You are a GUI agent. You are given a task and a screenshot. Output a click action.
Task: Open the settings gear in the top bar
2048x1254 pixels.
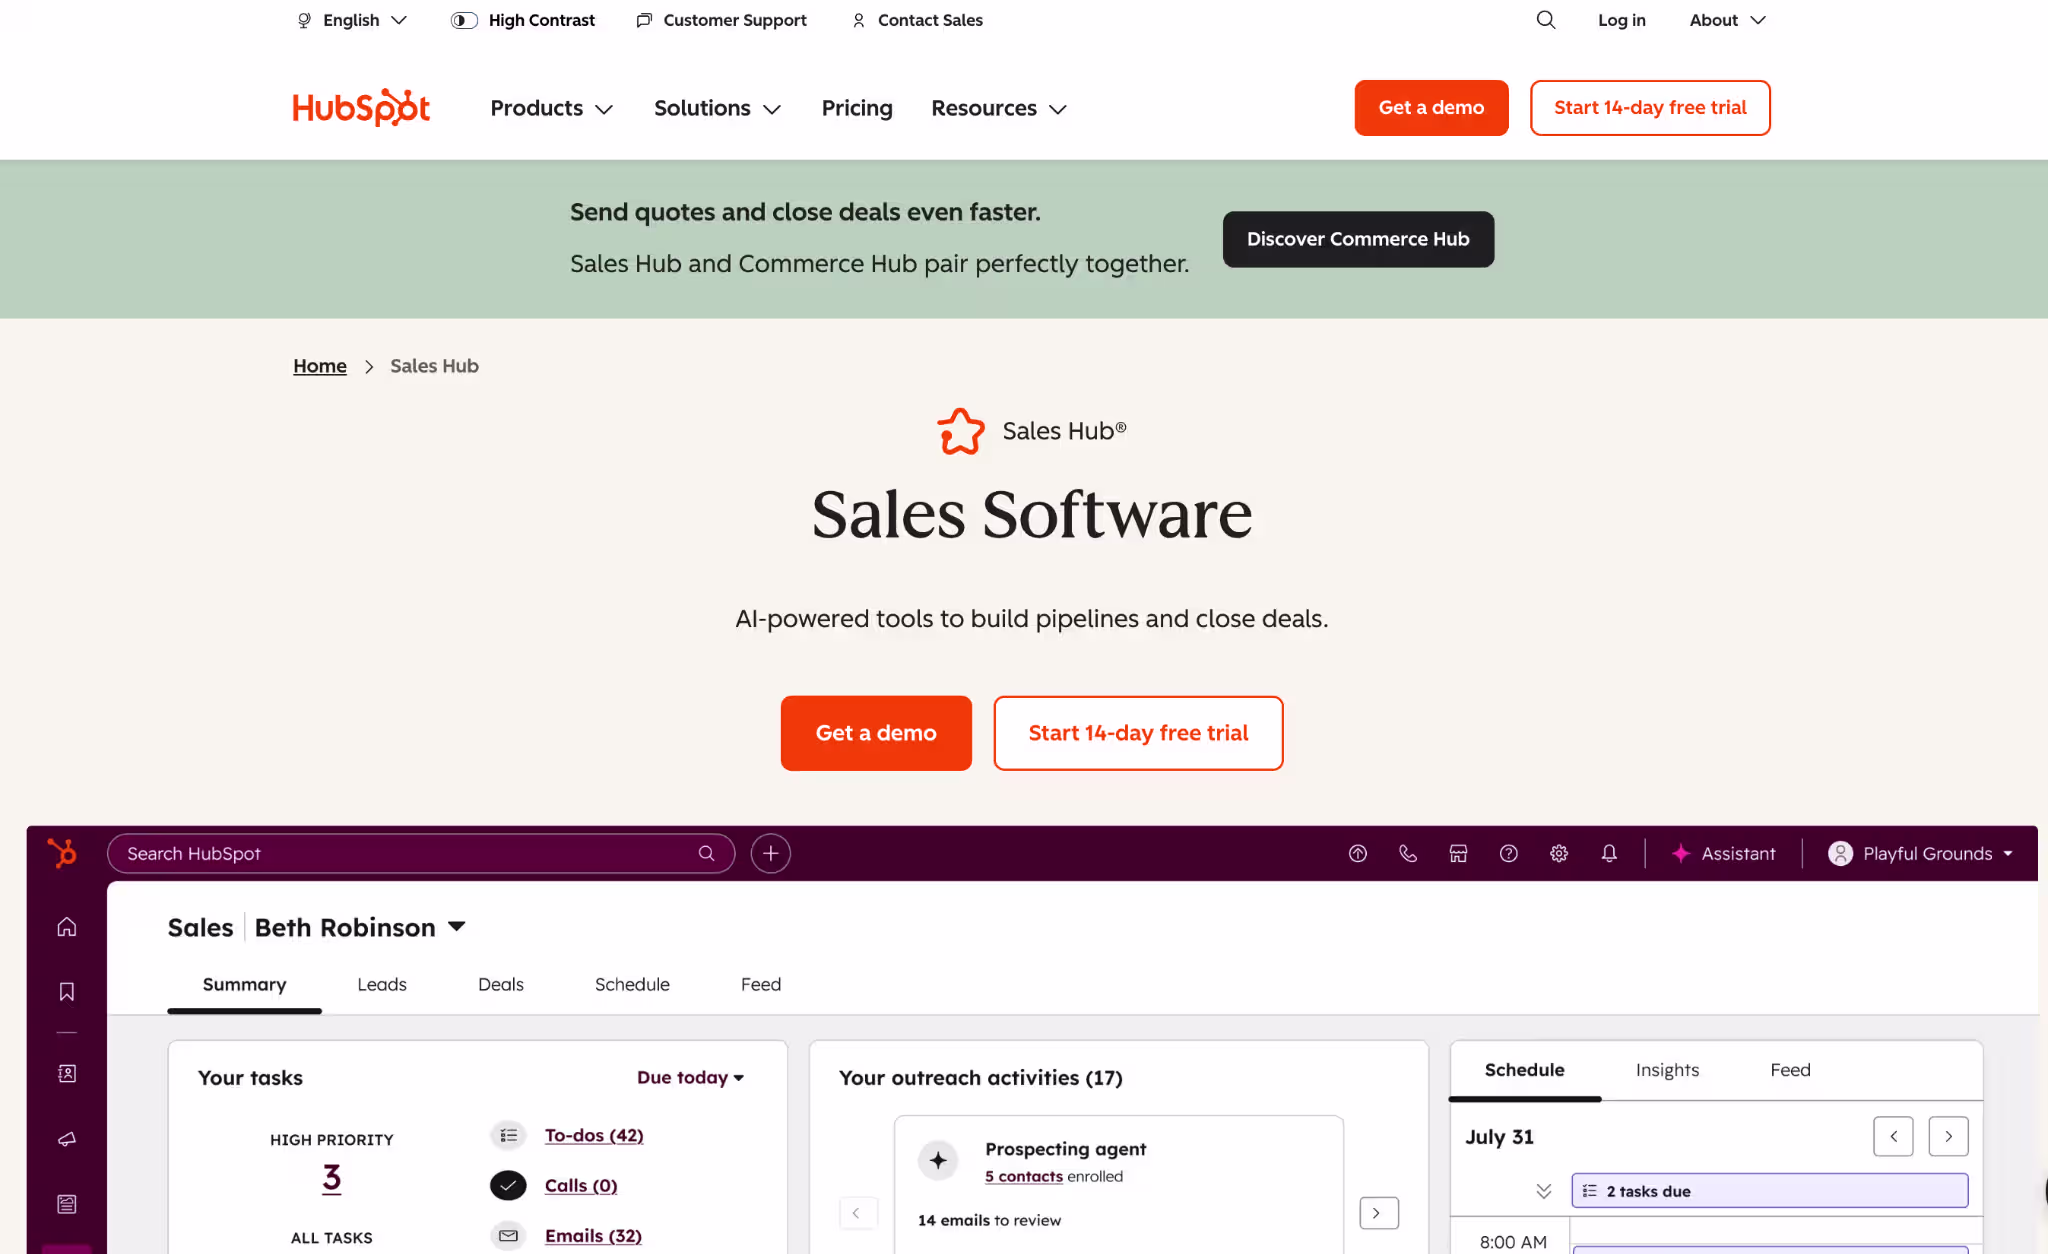click(x=1558, y=853)
